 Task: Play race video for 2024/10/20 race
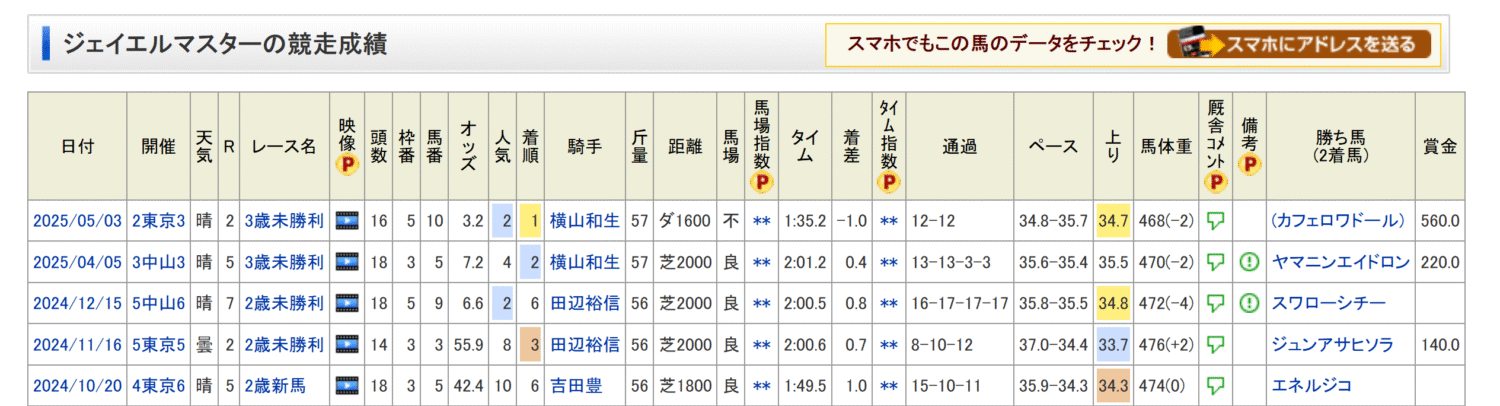point(347,385)
